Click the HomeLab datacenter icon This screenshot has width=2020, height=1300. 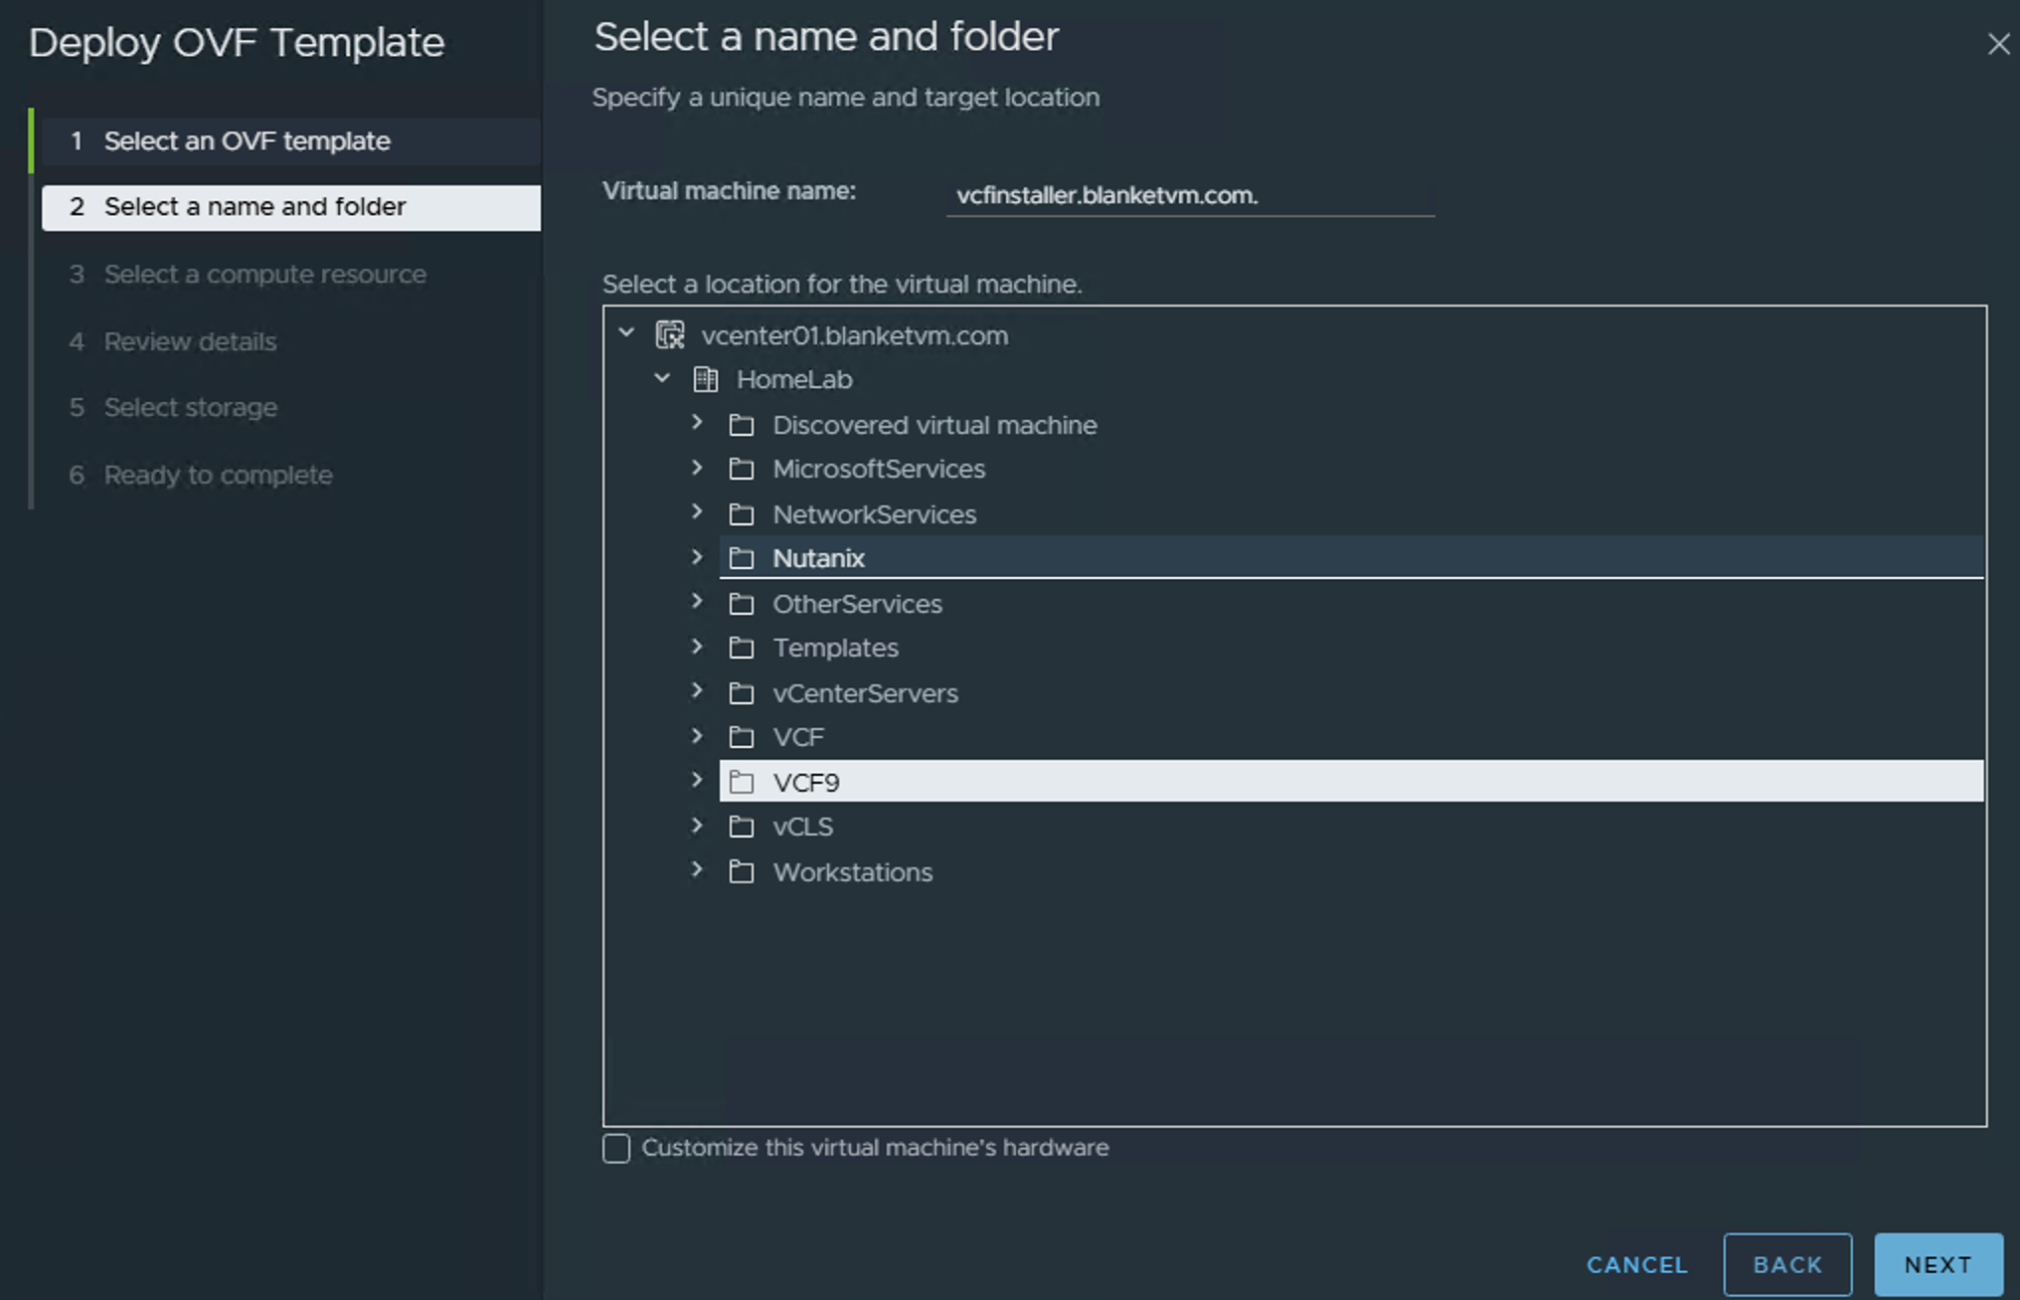tap(707, 379)
